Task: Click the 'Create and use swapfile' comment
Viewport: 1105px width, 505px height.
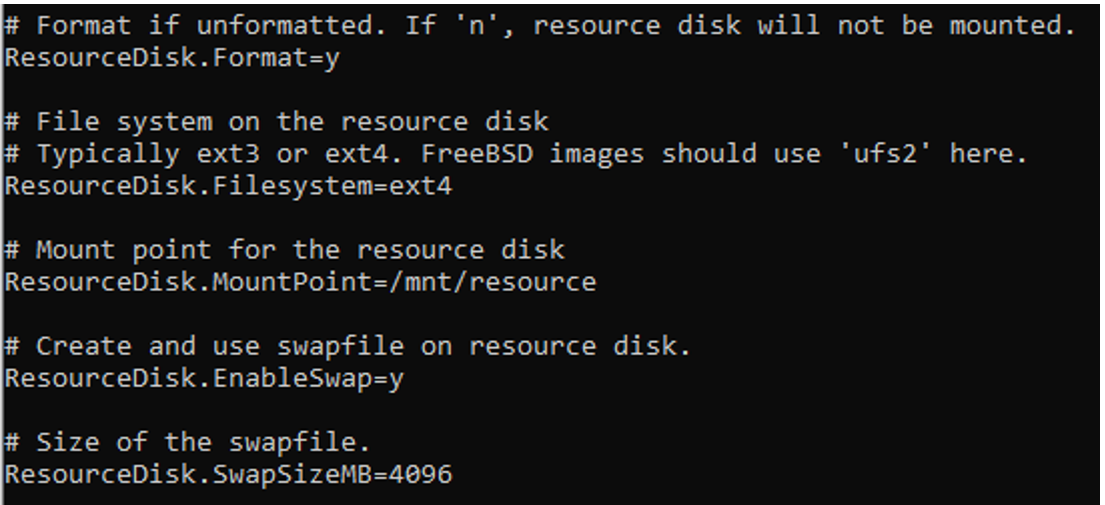Action: pos(220,346)
